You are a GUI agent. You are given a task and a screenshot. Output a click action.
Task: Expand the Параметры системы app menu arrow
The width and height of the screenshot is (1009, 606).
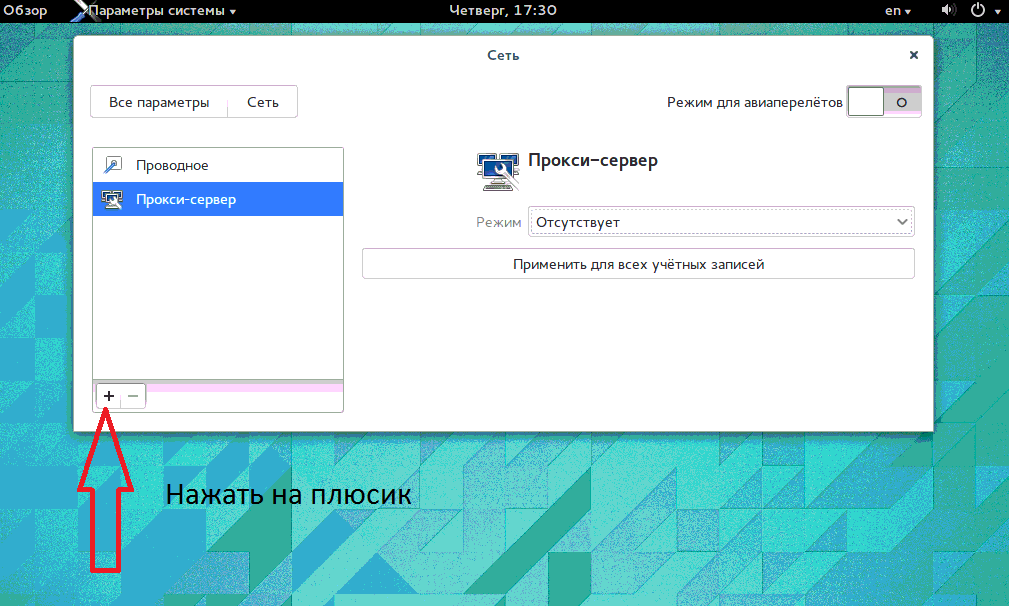click(x=233, y=11)
